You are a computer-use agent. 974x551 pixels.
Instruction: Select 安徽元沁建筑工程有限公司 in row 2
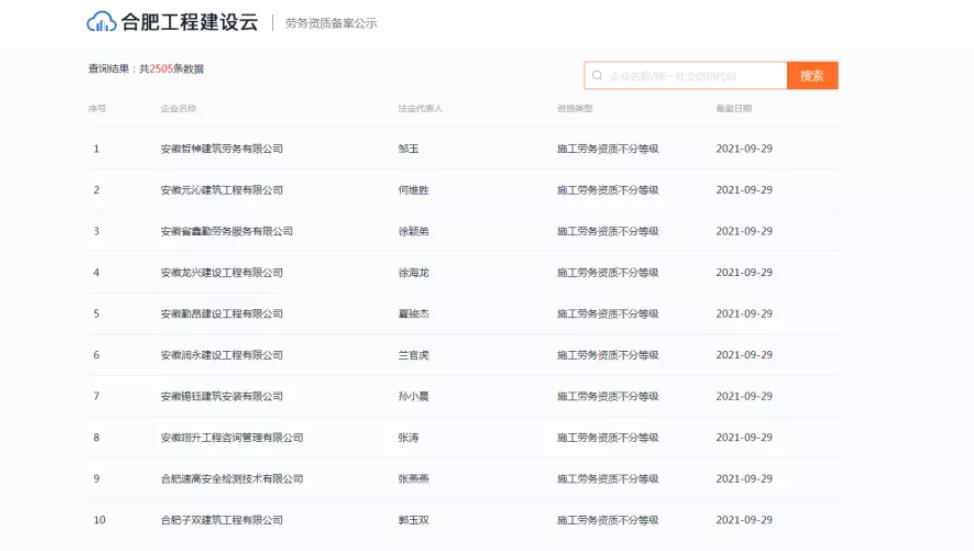click(x=221, y=190)
